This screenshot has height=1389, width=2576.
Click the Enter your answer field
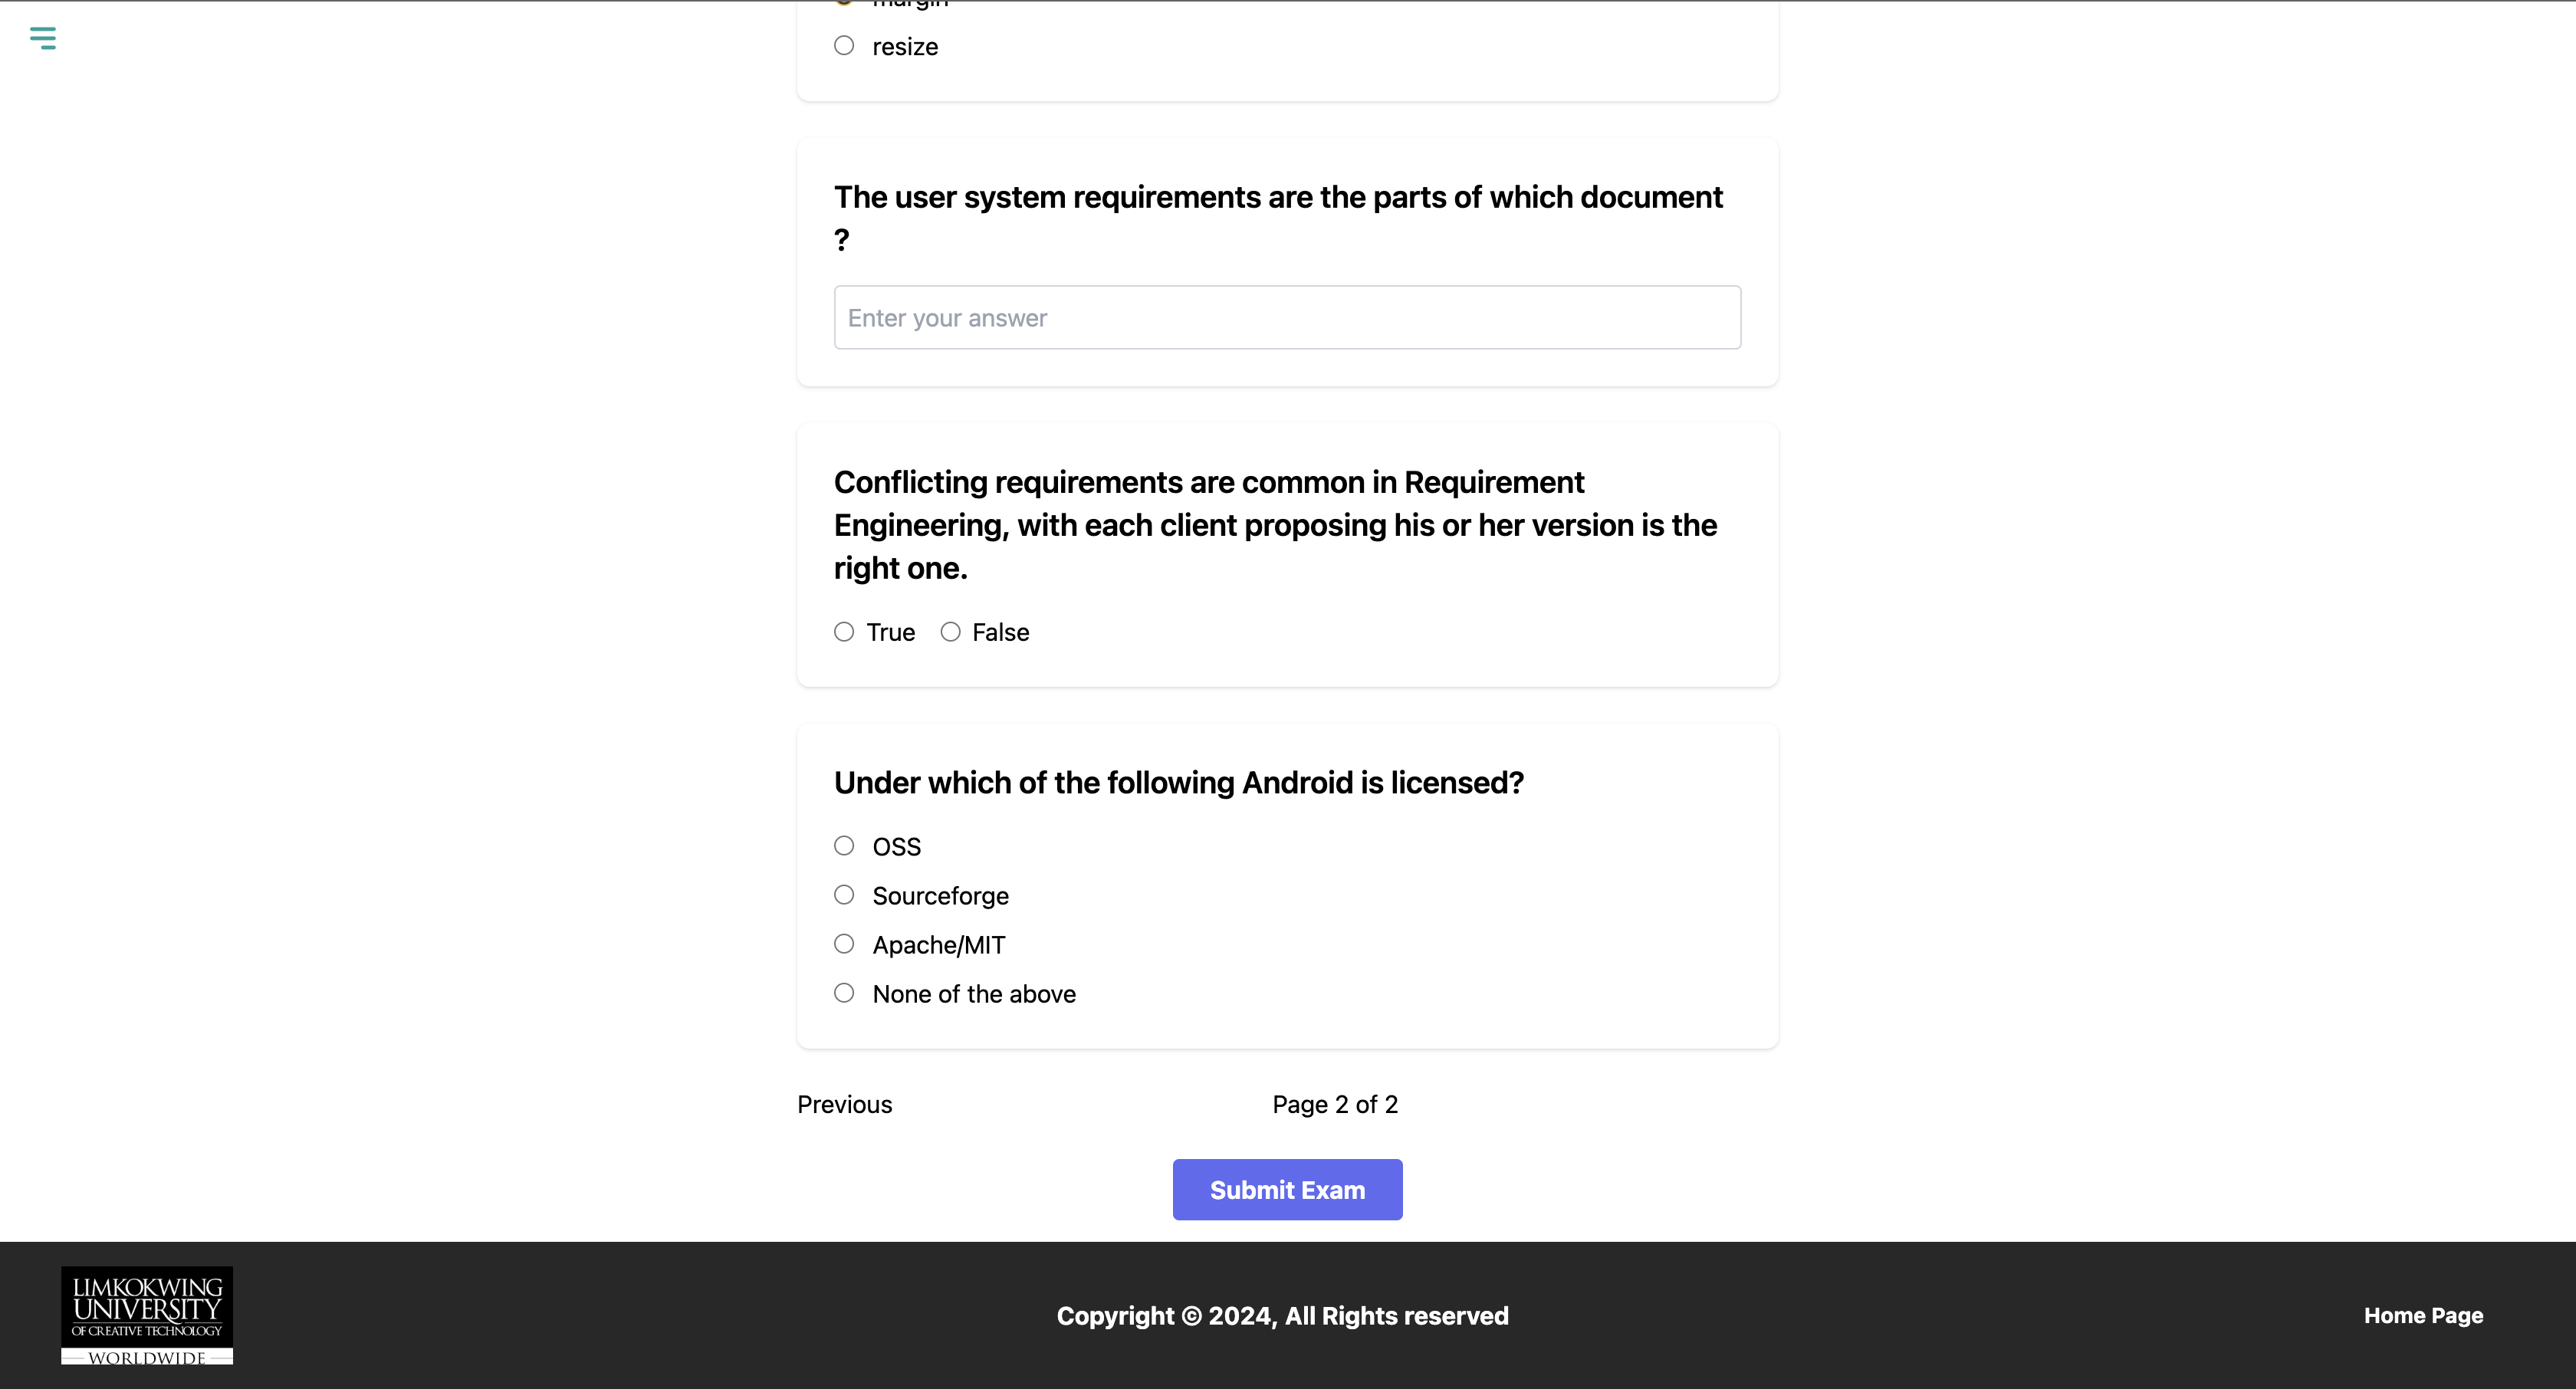pyautogui.click(x=1287, y=318)
